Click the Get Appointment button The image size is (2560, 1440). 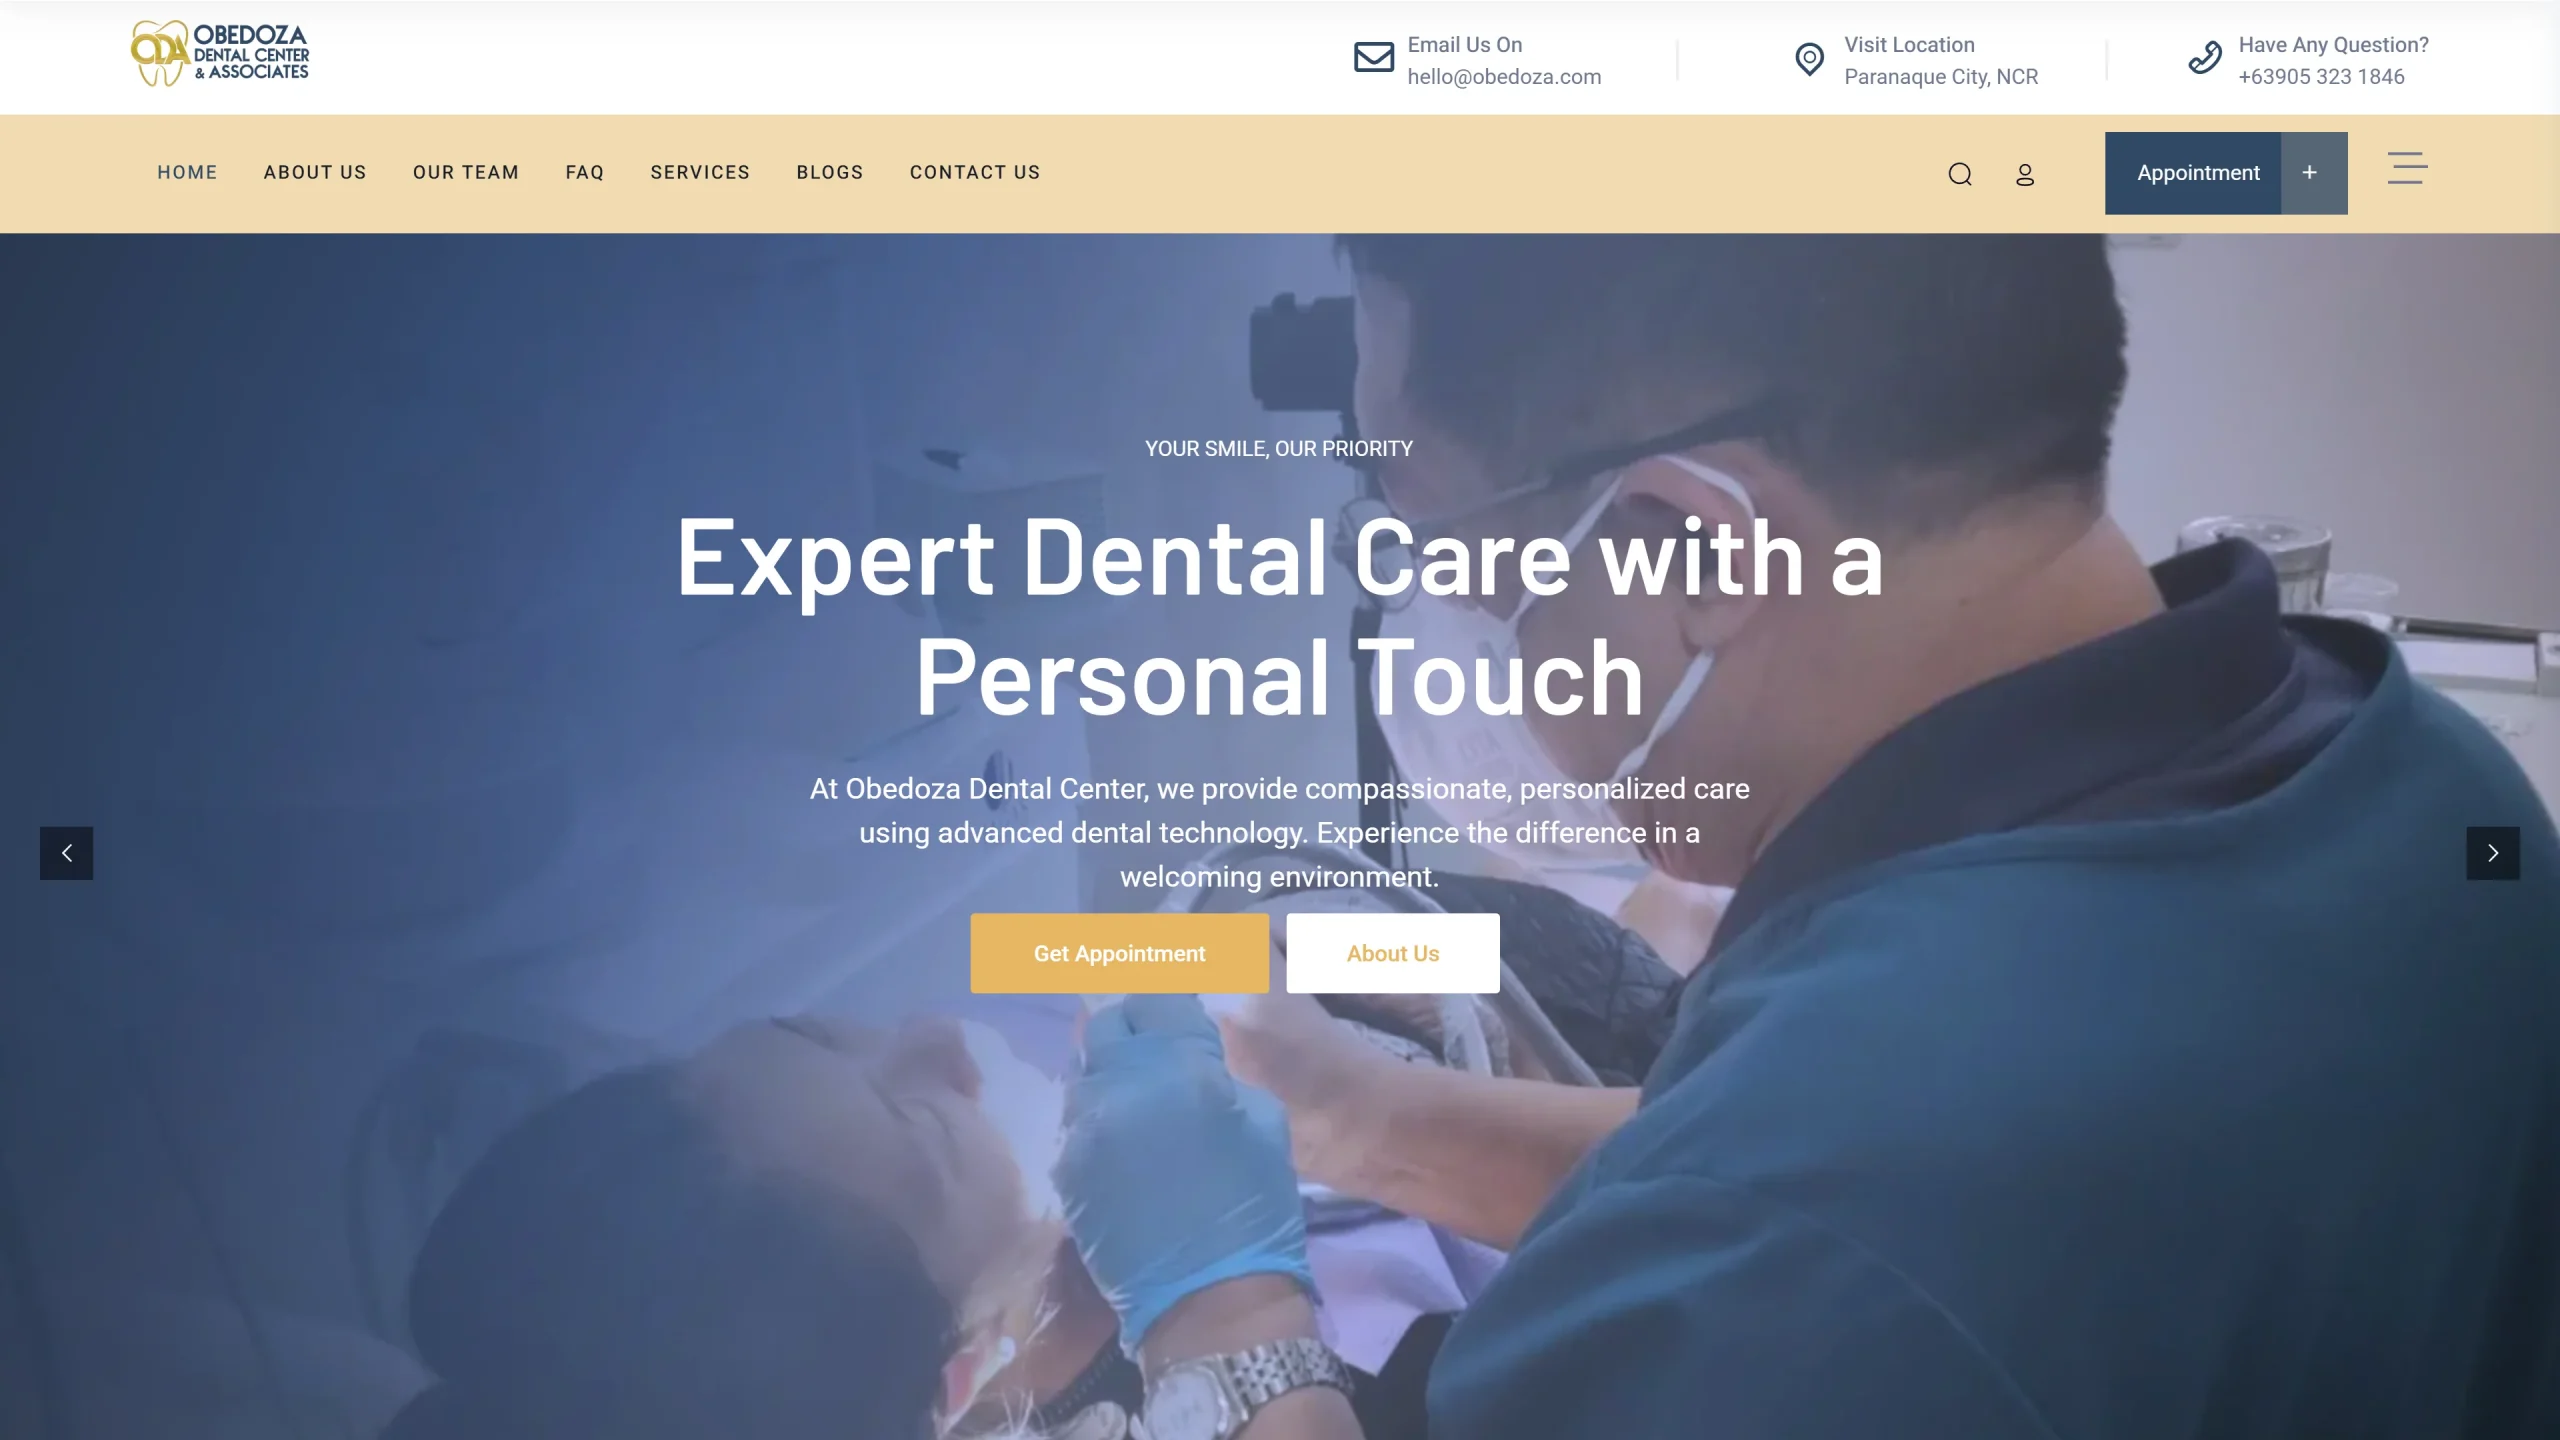coord(1118,953)
